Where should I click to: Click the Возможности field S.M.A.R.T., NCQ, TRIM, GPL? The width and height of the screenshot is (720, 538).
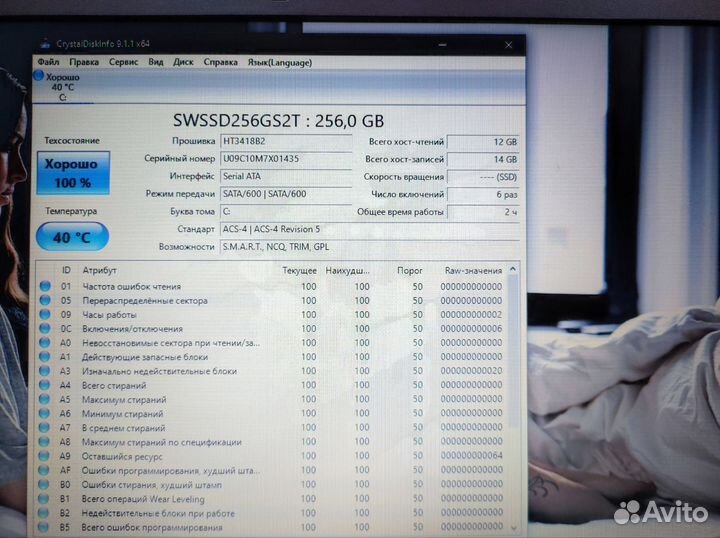coord(370,247)
